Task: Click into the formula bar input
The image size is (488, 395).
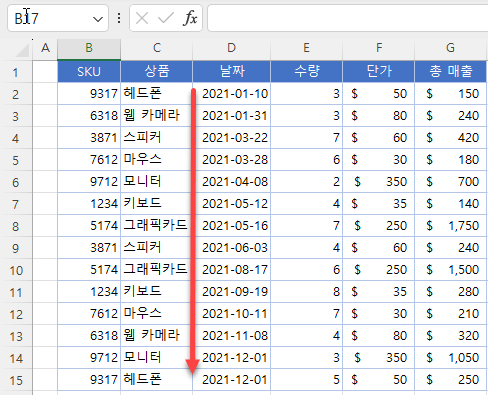Action: click(x=348, y=18)
